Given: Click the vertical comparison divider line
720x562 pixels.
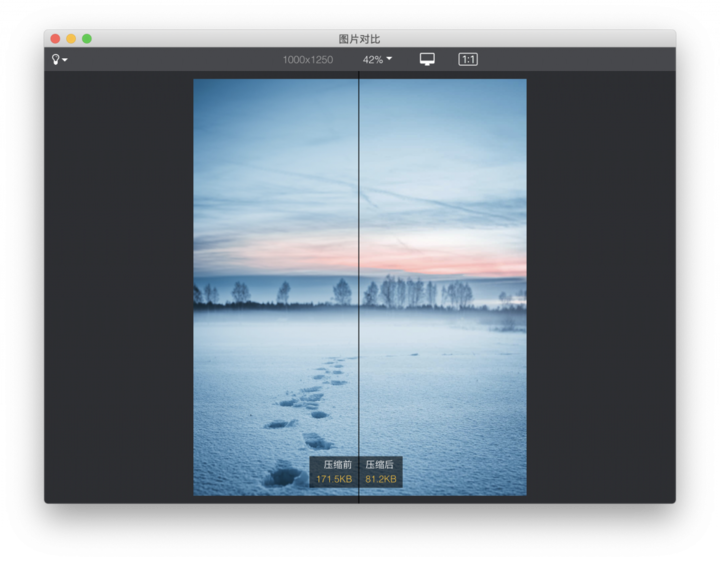Looking at the screenshot, I should pos(359,285).
